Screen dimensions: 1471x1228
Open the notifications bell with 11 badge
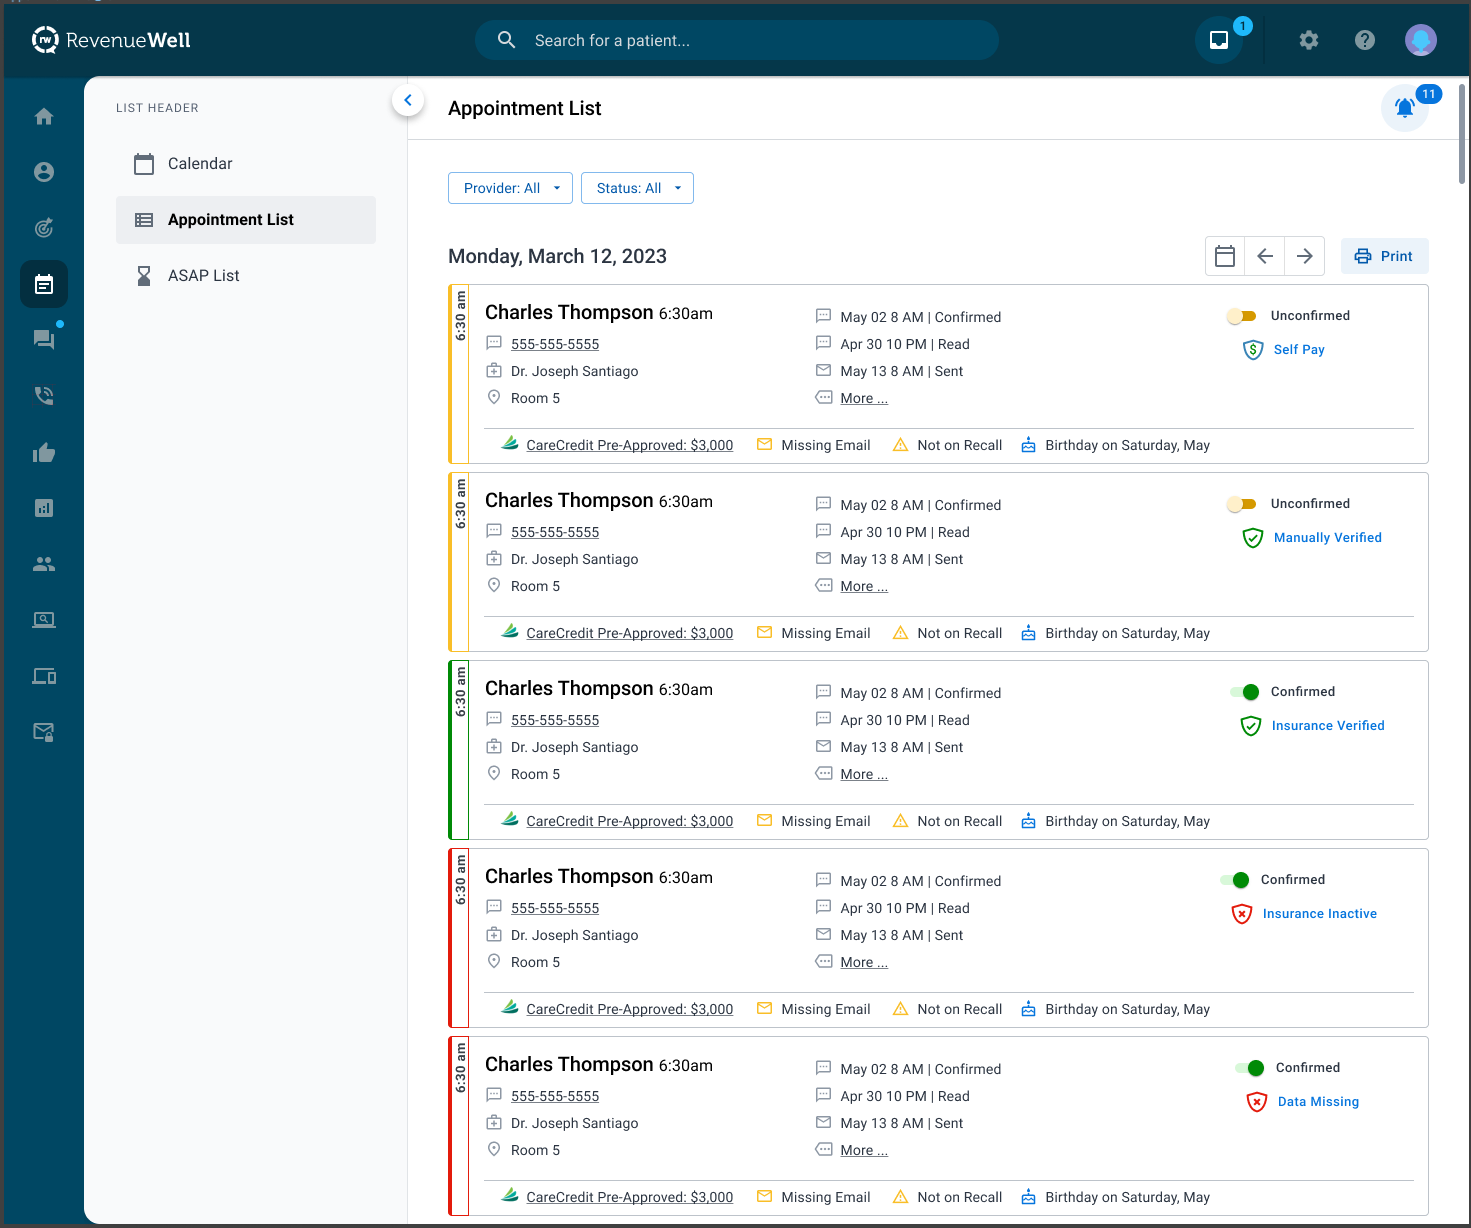coord(1405,107)
